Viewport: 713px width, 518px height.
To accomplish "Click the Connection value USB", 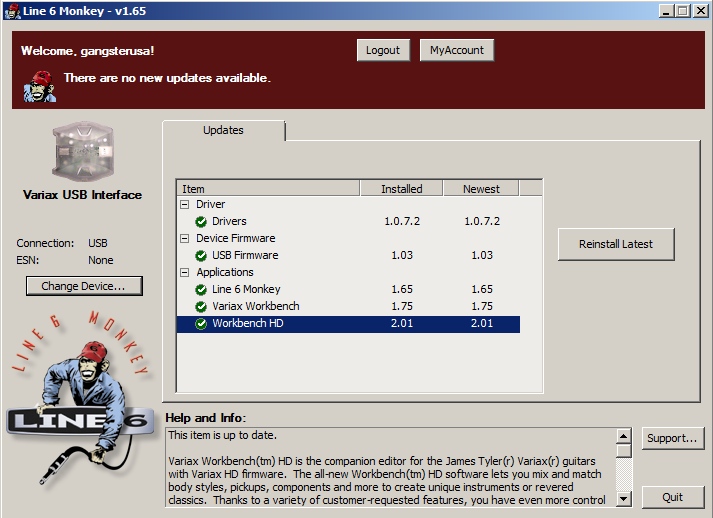I will click(98, 243).
